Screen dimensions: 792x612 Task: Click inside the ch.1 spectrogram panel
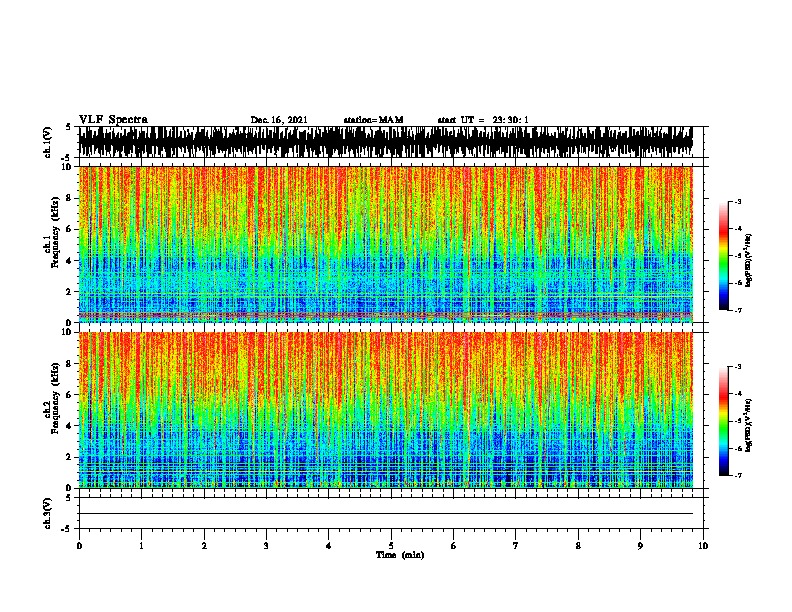coord(386,244)
